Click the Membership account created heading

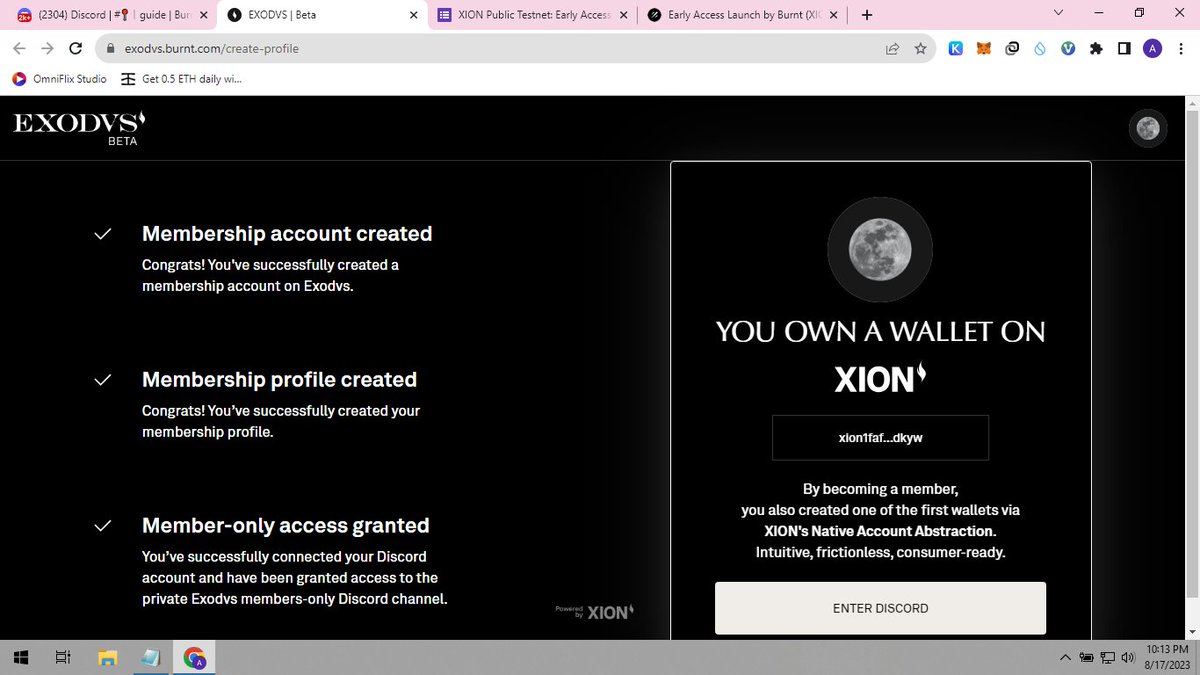click(x=287, y=234)
